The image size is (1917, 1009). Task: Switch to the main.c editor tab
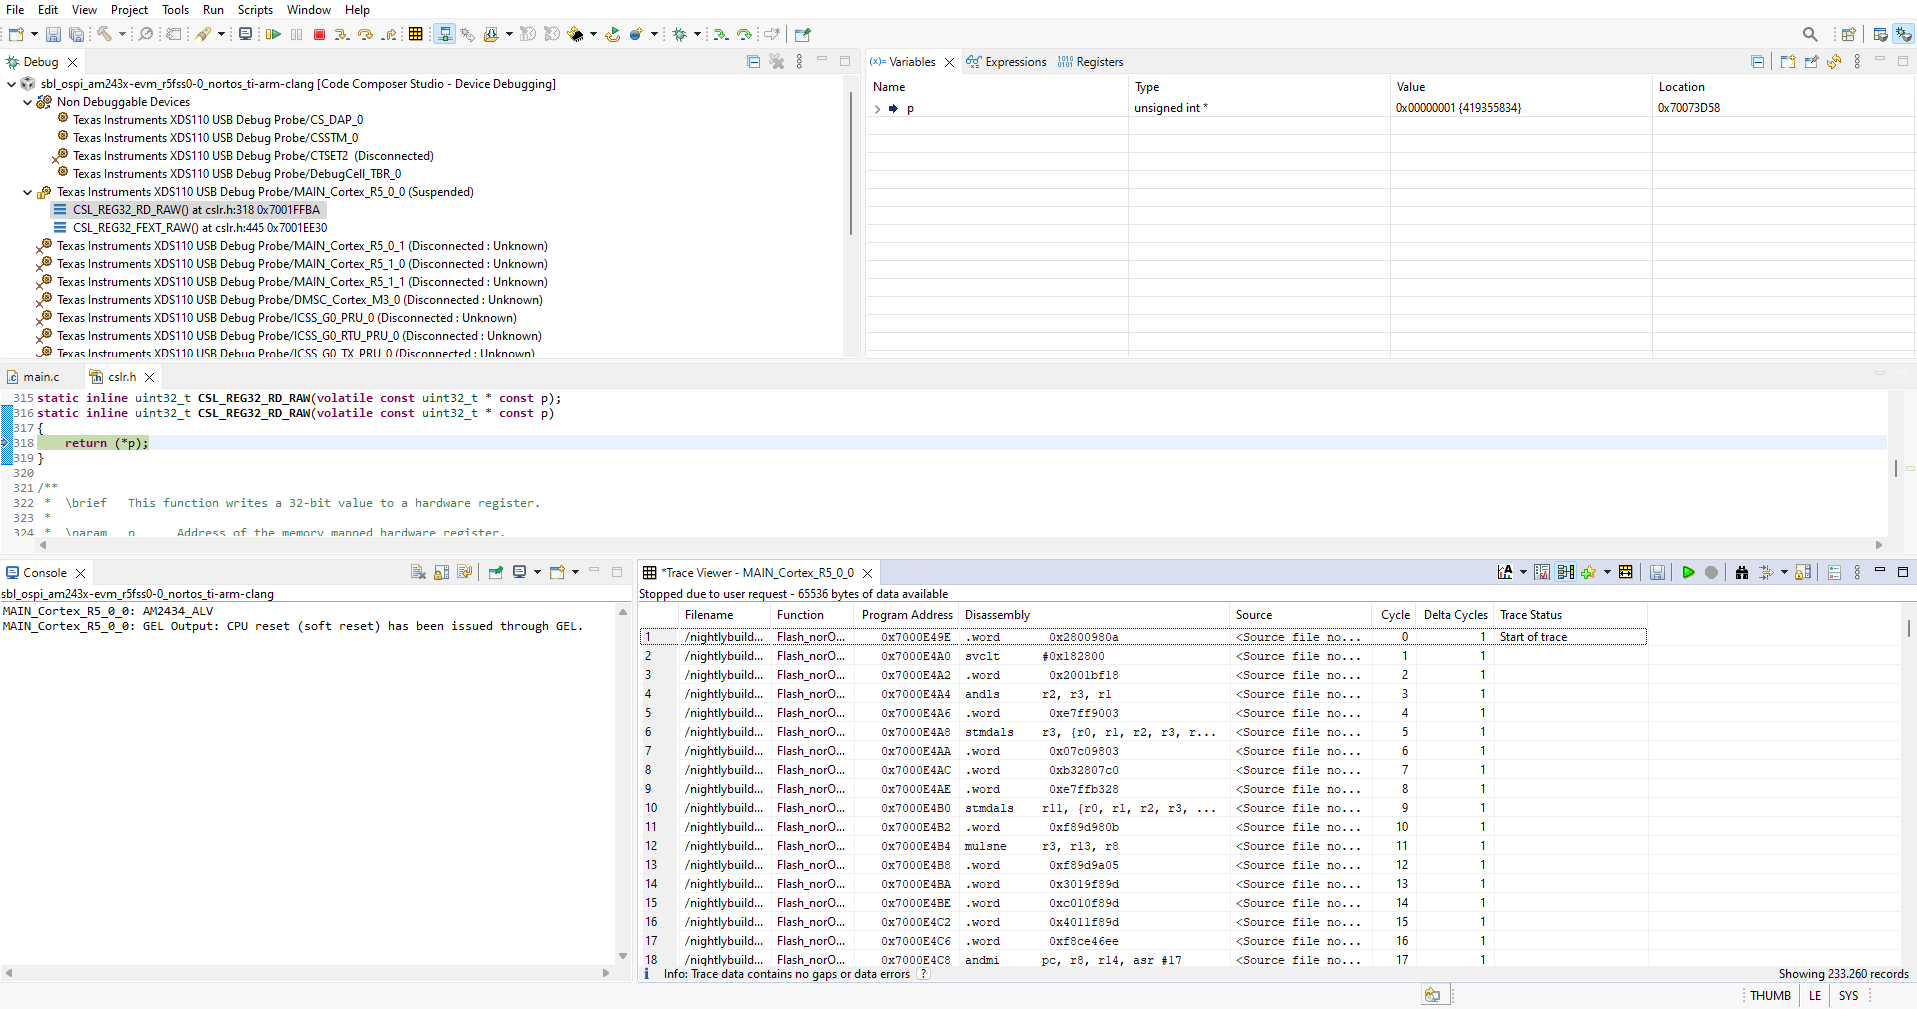pyautogui.click(x=33, y=377)
